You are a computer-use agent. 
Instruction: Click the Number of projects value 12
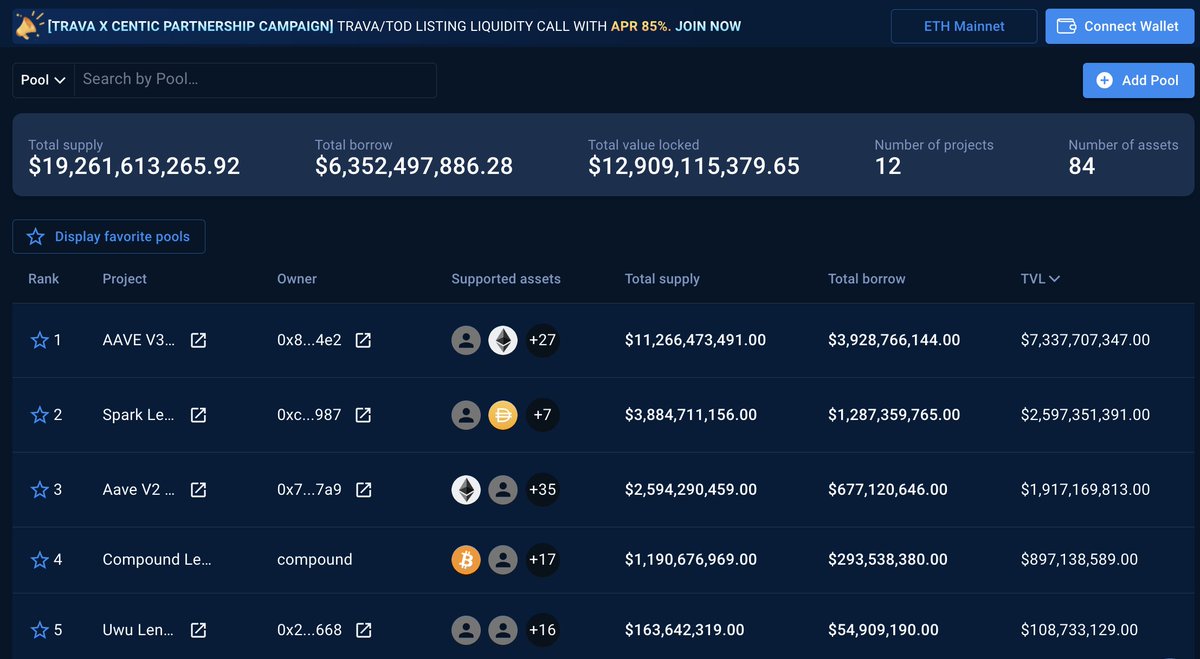(888, 166)
